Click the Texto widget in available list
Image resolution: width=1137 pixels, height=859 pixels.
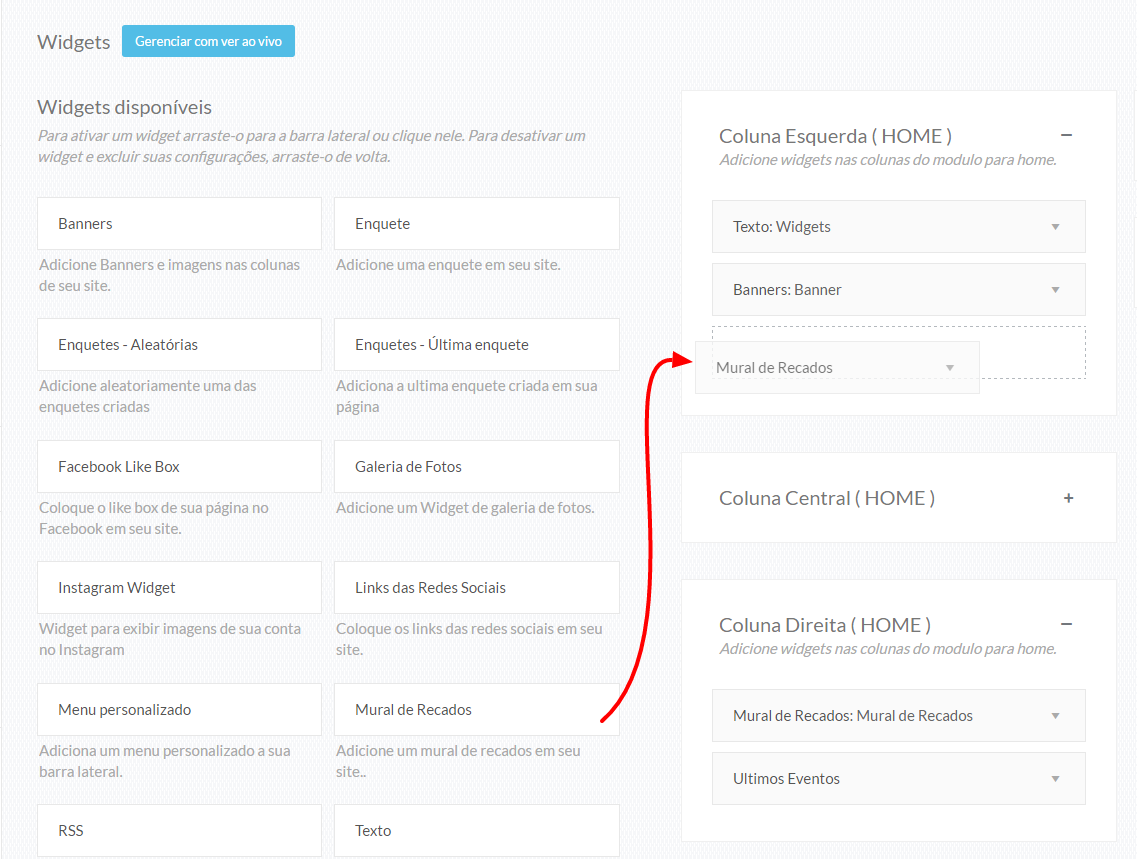click(x=476, y=830)
